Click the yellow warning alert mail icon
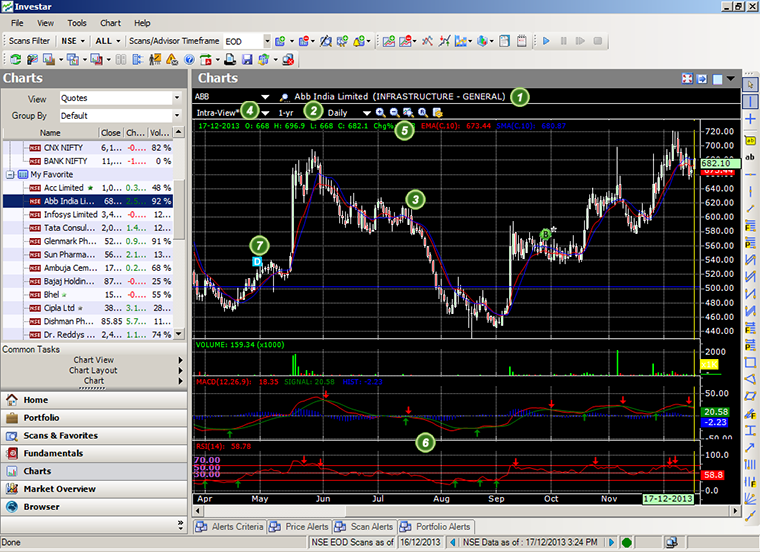Viewport: 760px width, 552px height. [172, 60]
